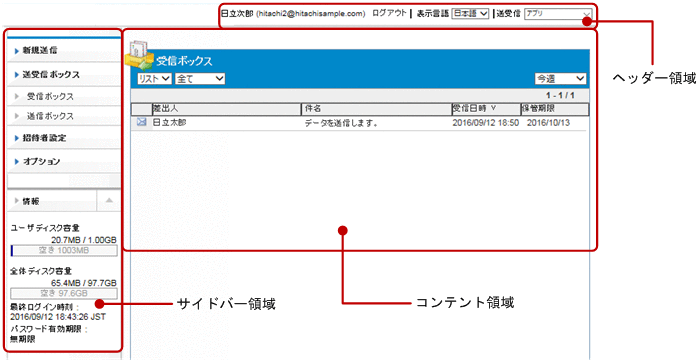
Task: Click received date 2016/09/12 18:50
Action: (486, 123)
